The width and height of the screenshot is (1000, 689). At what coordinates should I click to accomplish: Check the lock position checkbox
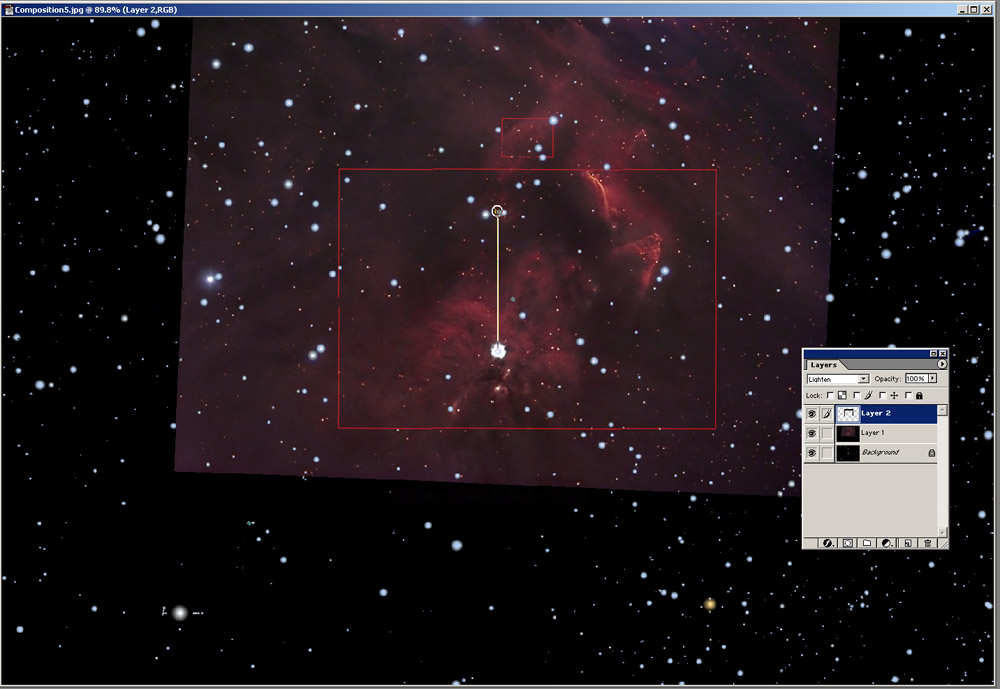click(882, 396)
